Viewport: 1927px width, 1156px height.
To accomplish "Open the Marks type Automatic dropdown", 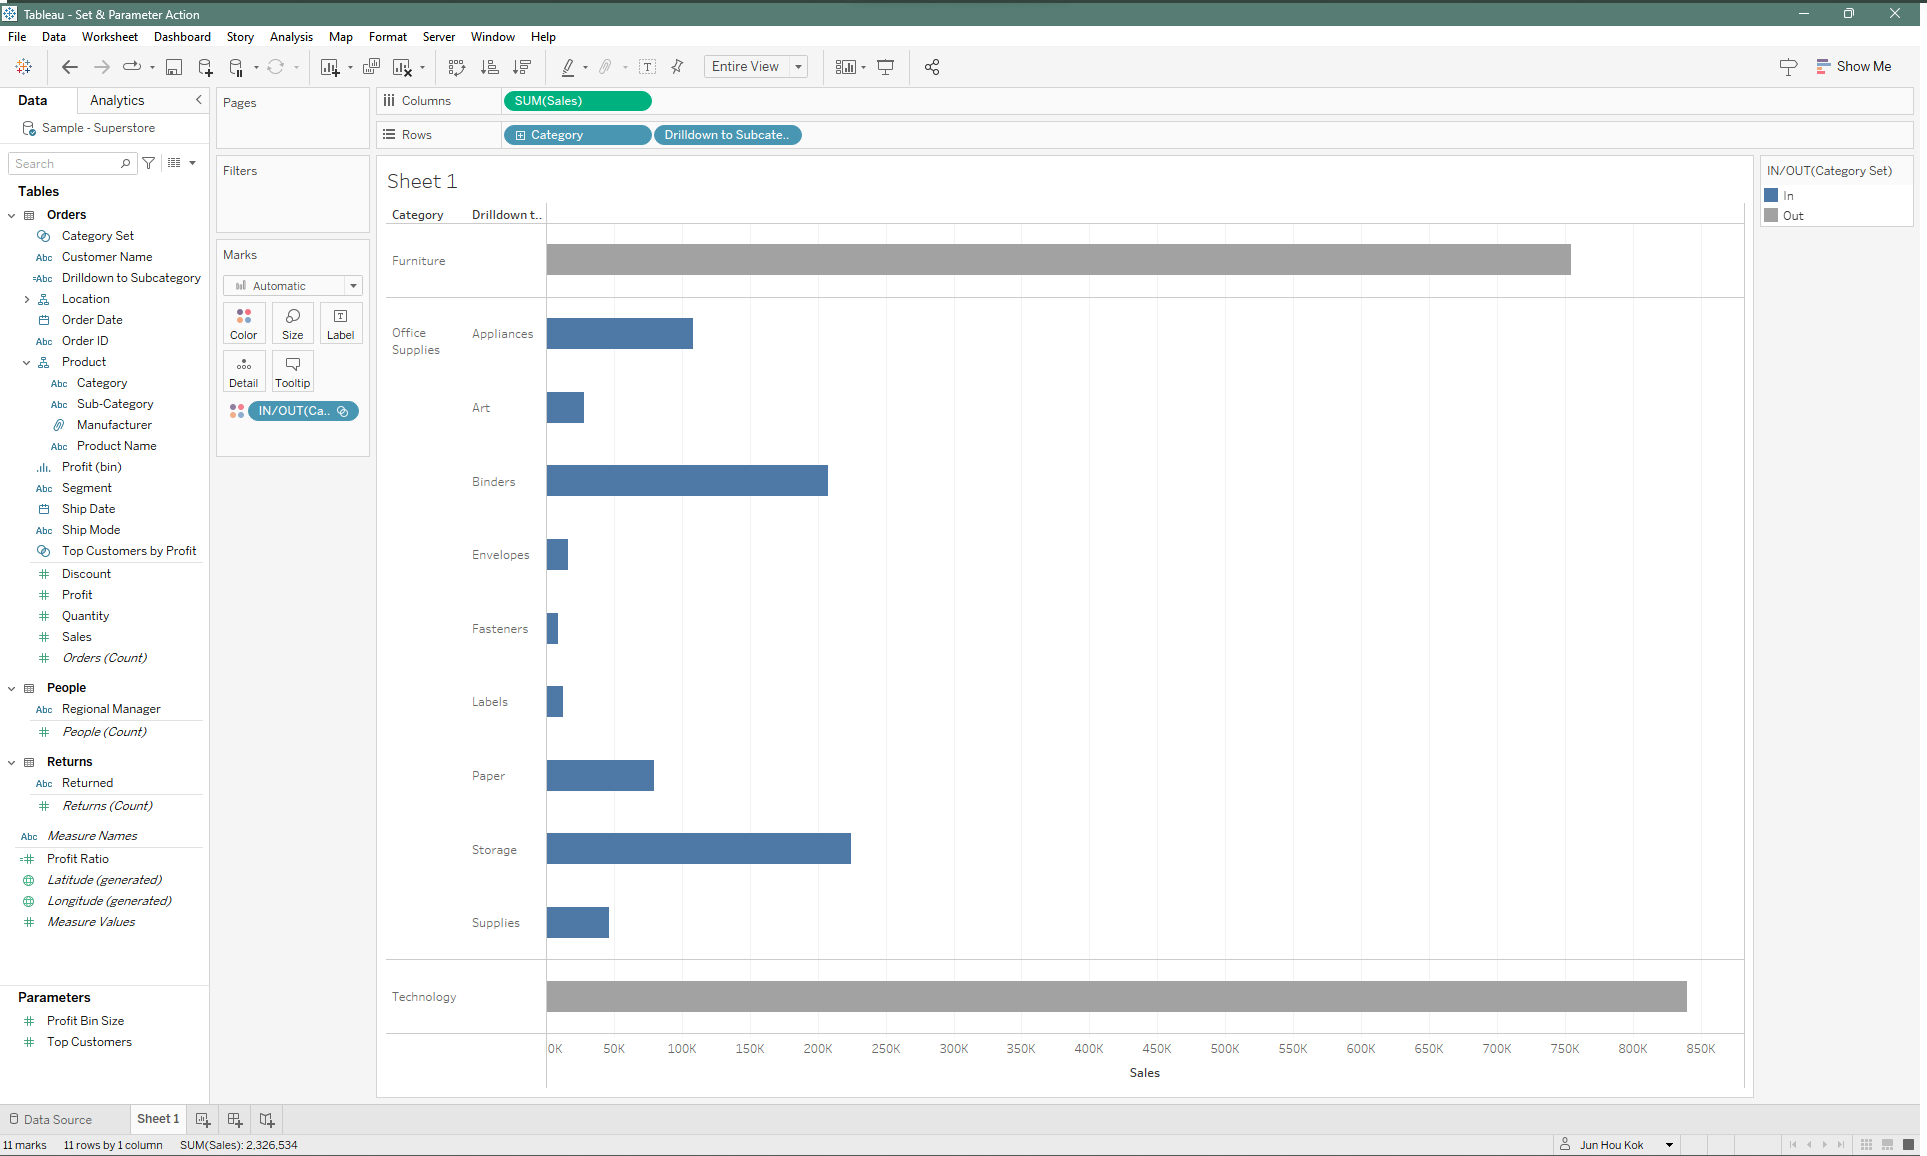I will [x=293, y=286].
